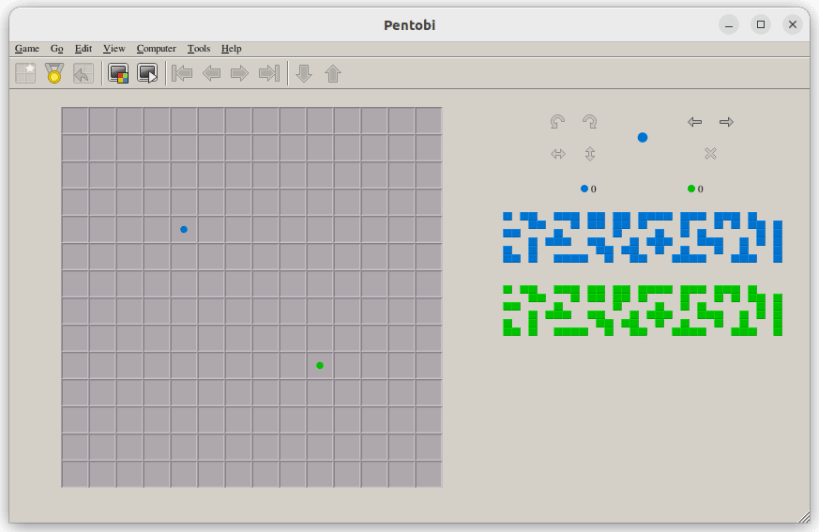This screenshot has height=532, width=819.
Task: Jump to end of game icon
Action: (x=270, y=73)
